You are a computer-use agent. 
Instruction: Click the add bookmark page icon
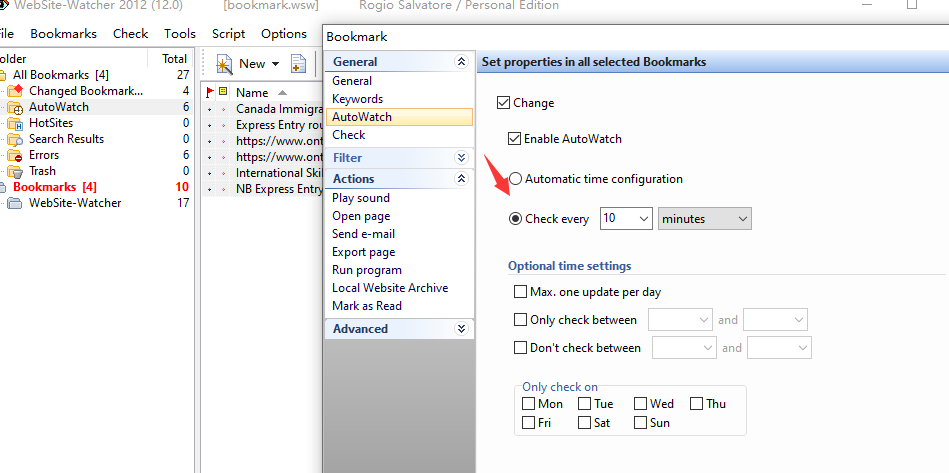click(x=298, y=64)
